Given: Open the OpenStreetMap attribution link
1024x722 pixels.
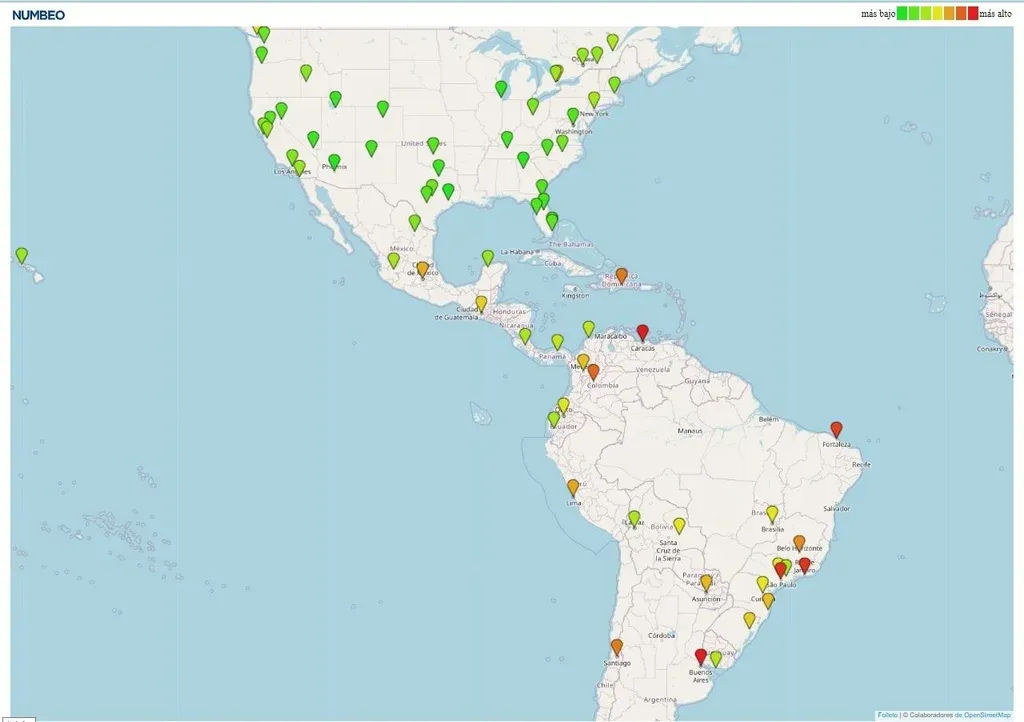Looking at the screenshot, I should tap(987, 715).
